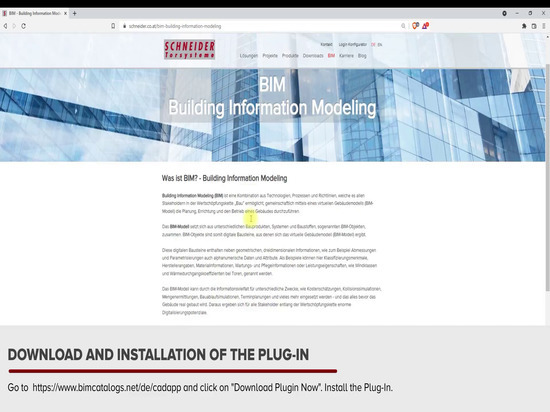Image resolution: width=550 pixels, height=412 pixels.
Task: Switch the site language to EN
Action: tap(380, 45)
